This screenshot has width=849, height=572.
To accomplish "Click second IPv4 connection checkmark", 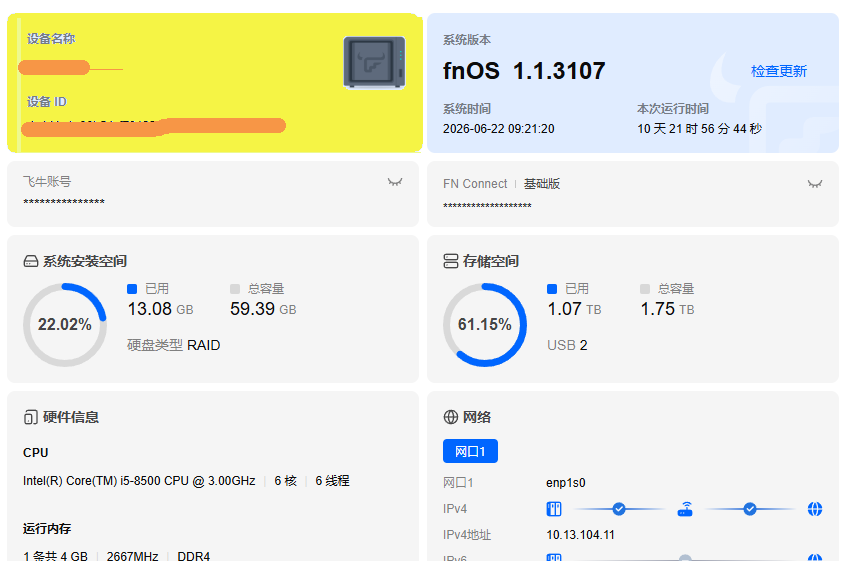I will coord(750,509).
